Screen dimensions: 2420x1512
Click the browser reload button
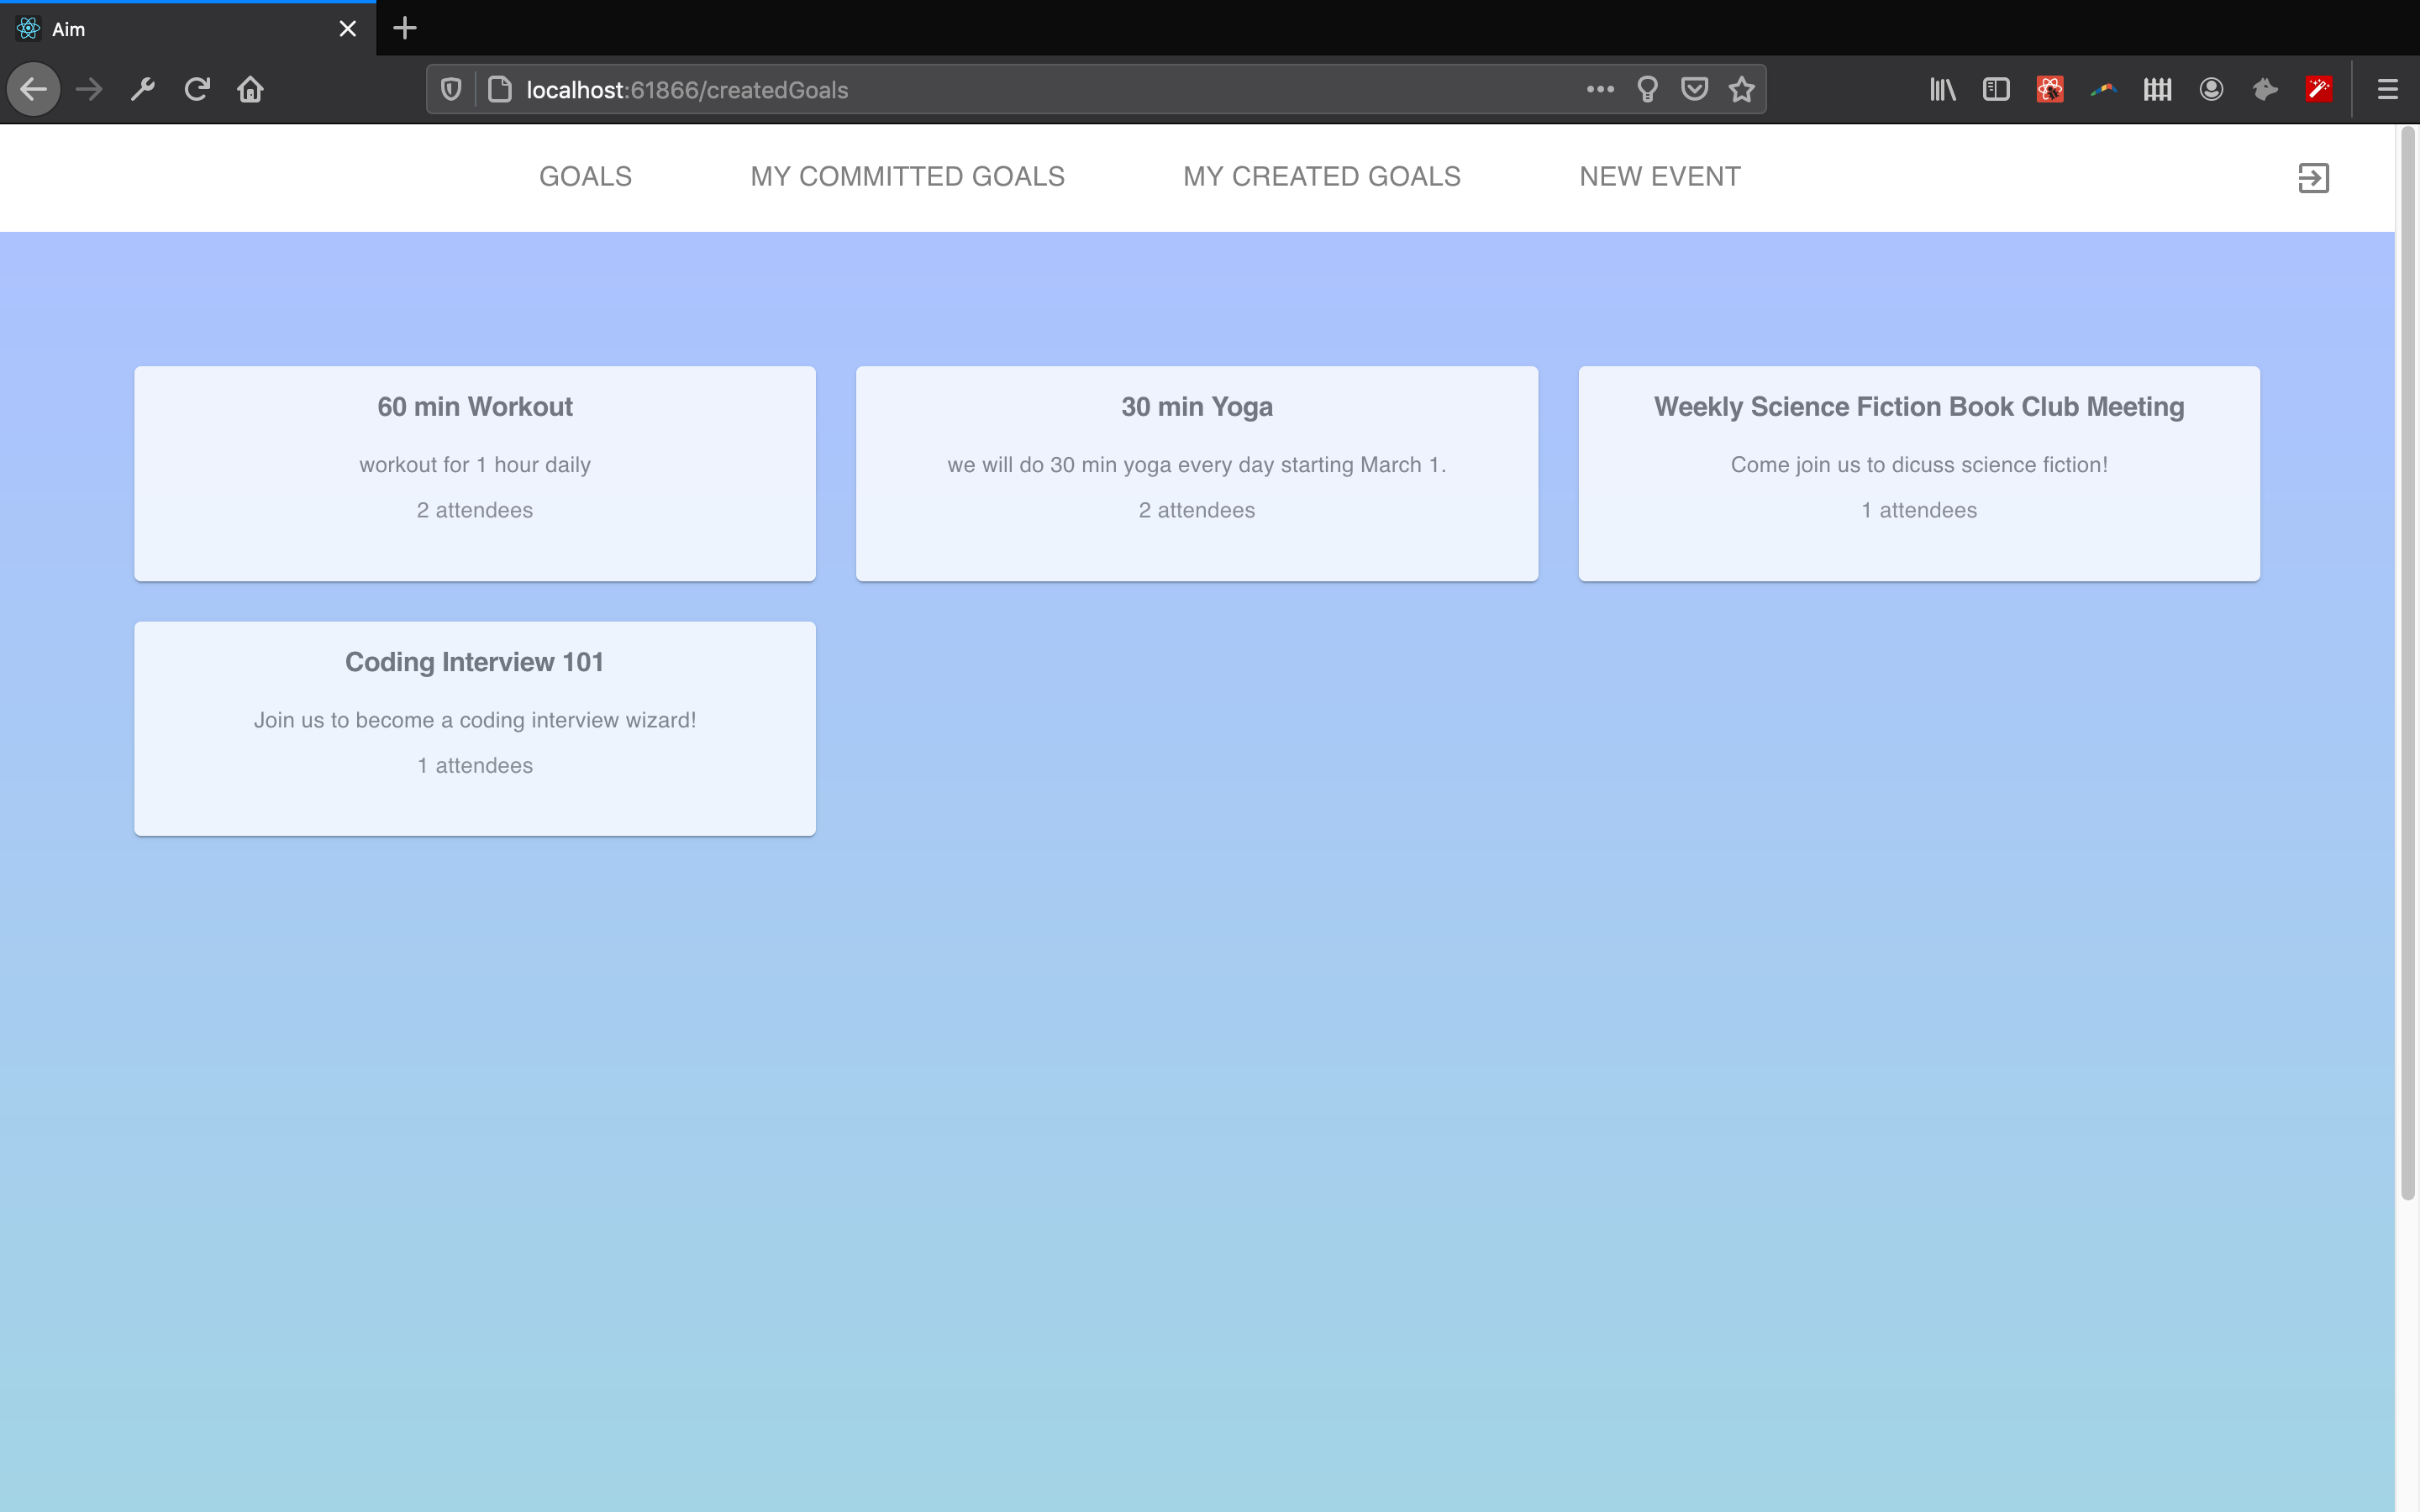coord(197,90)
